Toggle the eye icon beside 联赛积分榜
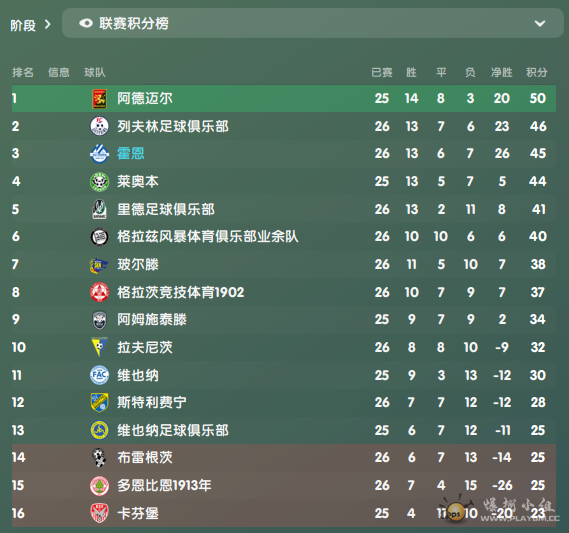569x533 pixels. tap(86, 24)
